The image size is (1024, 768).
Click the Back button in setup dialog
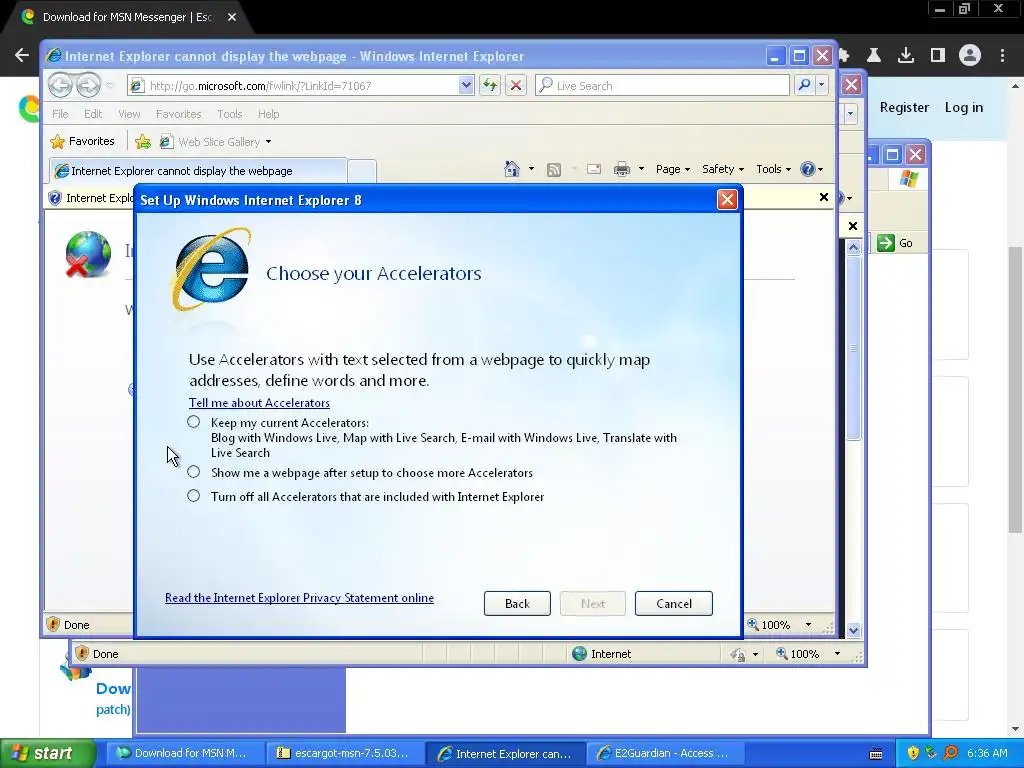[x=517, y=603]
